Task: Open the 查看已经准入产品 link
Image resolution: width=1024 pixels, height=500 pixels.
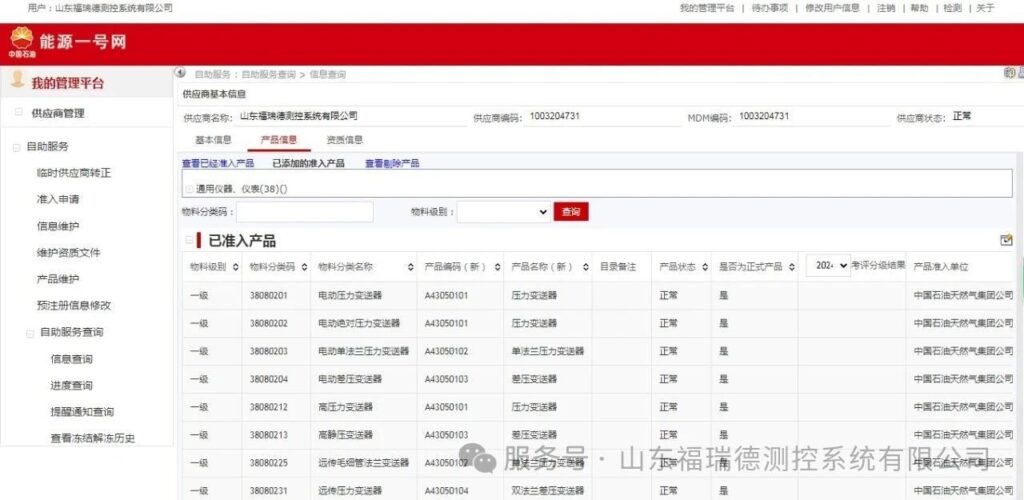Action: 217,164
